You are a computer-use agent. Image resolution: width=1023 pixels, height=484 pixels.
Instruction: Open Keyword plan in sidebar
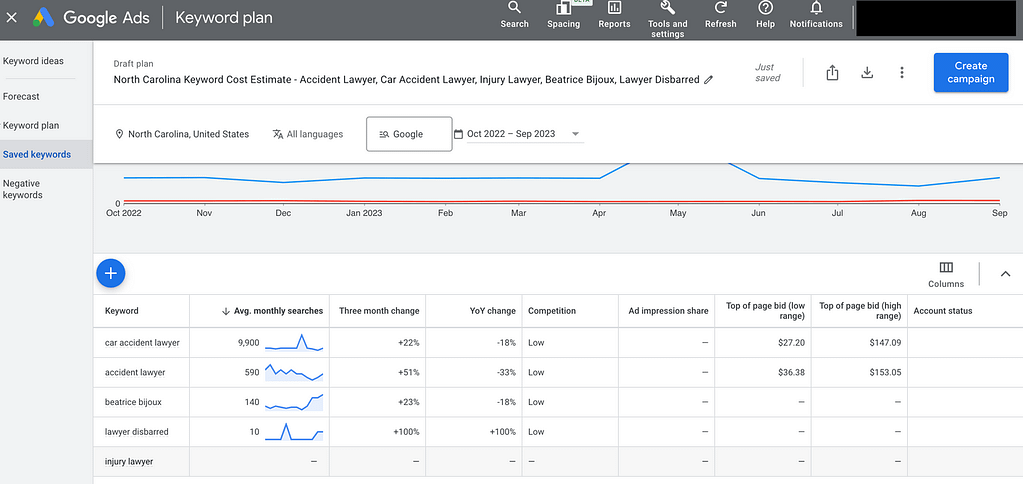(x=31, y=125)
